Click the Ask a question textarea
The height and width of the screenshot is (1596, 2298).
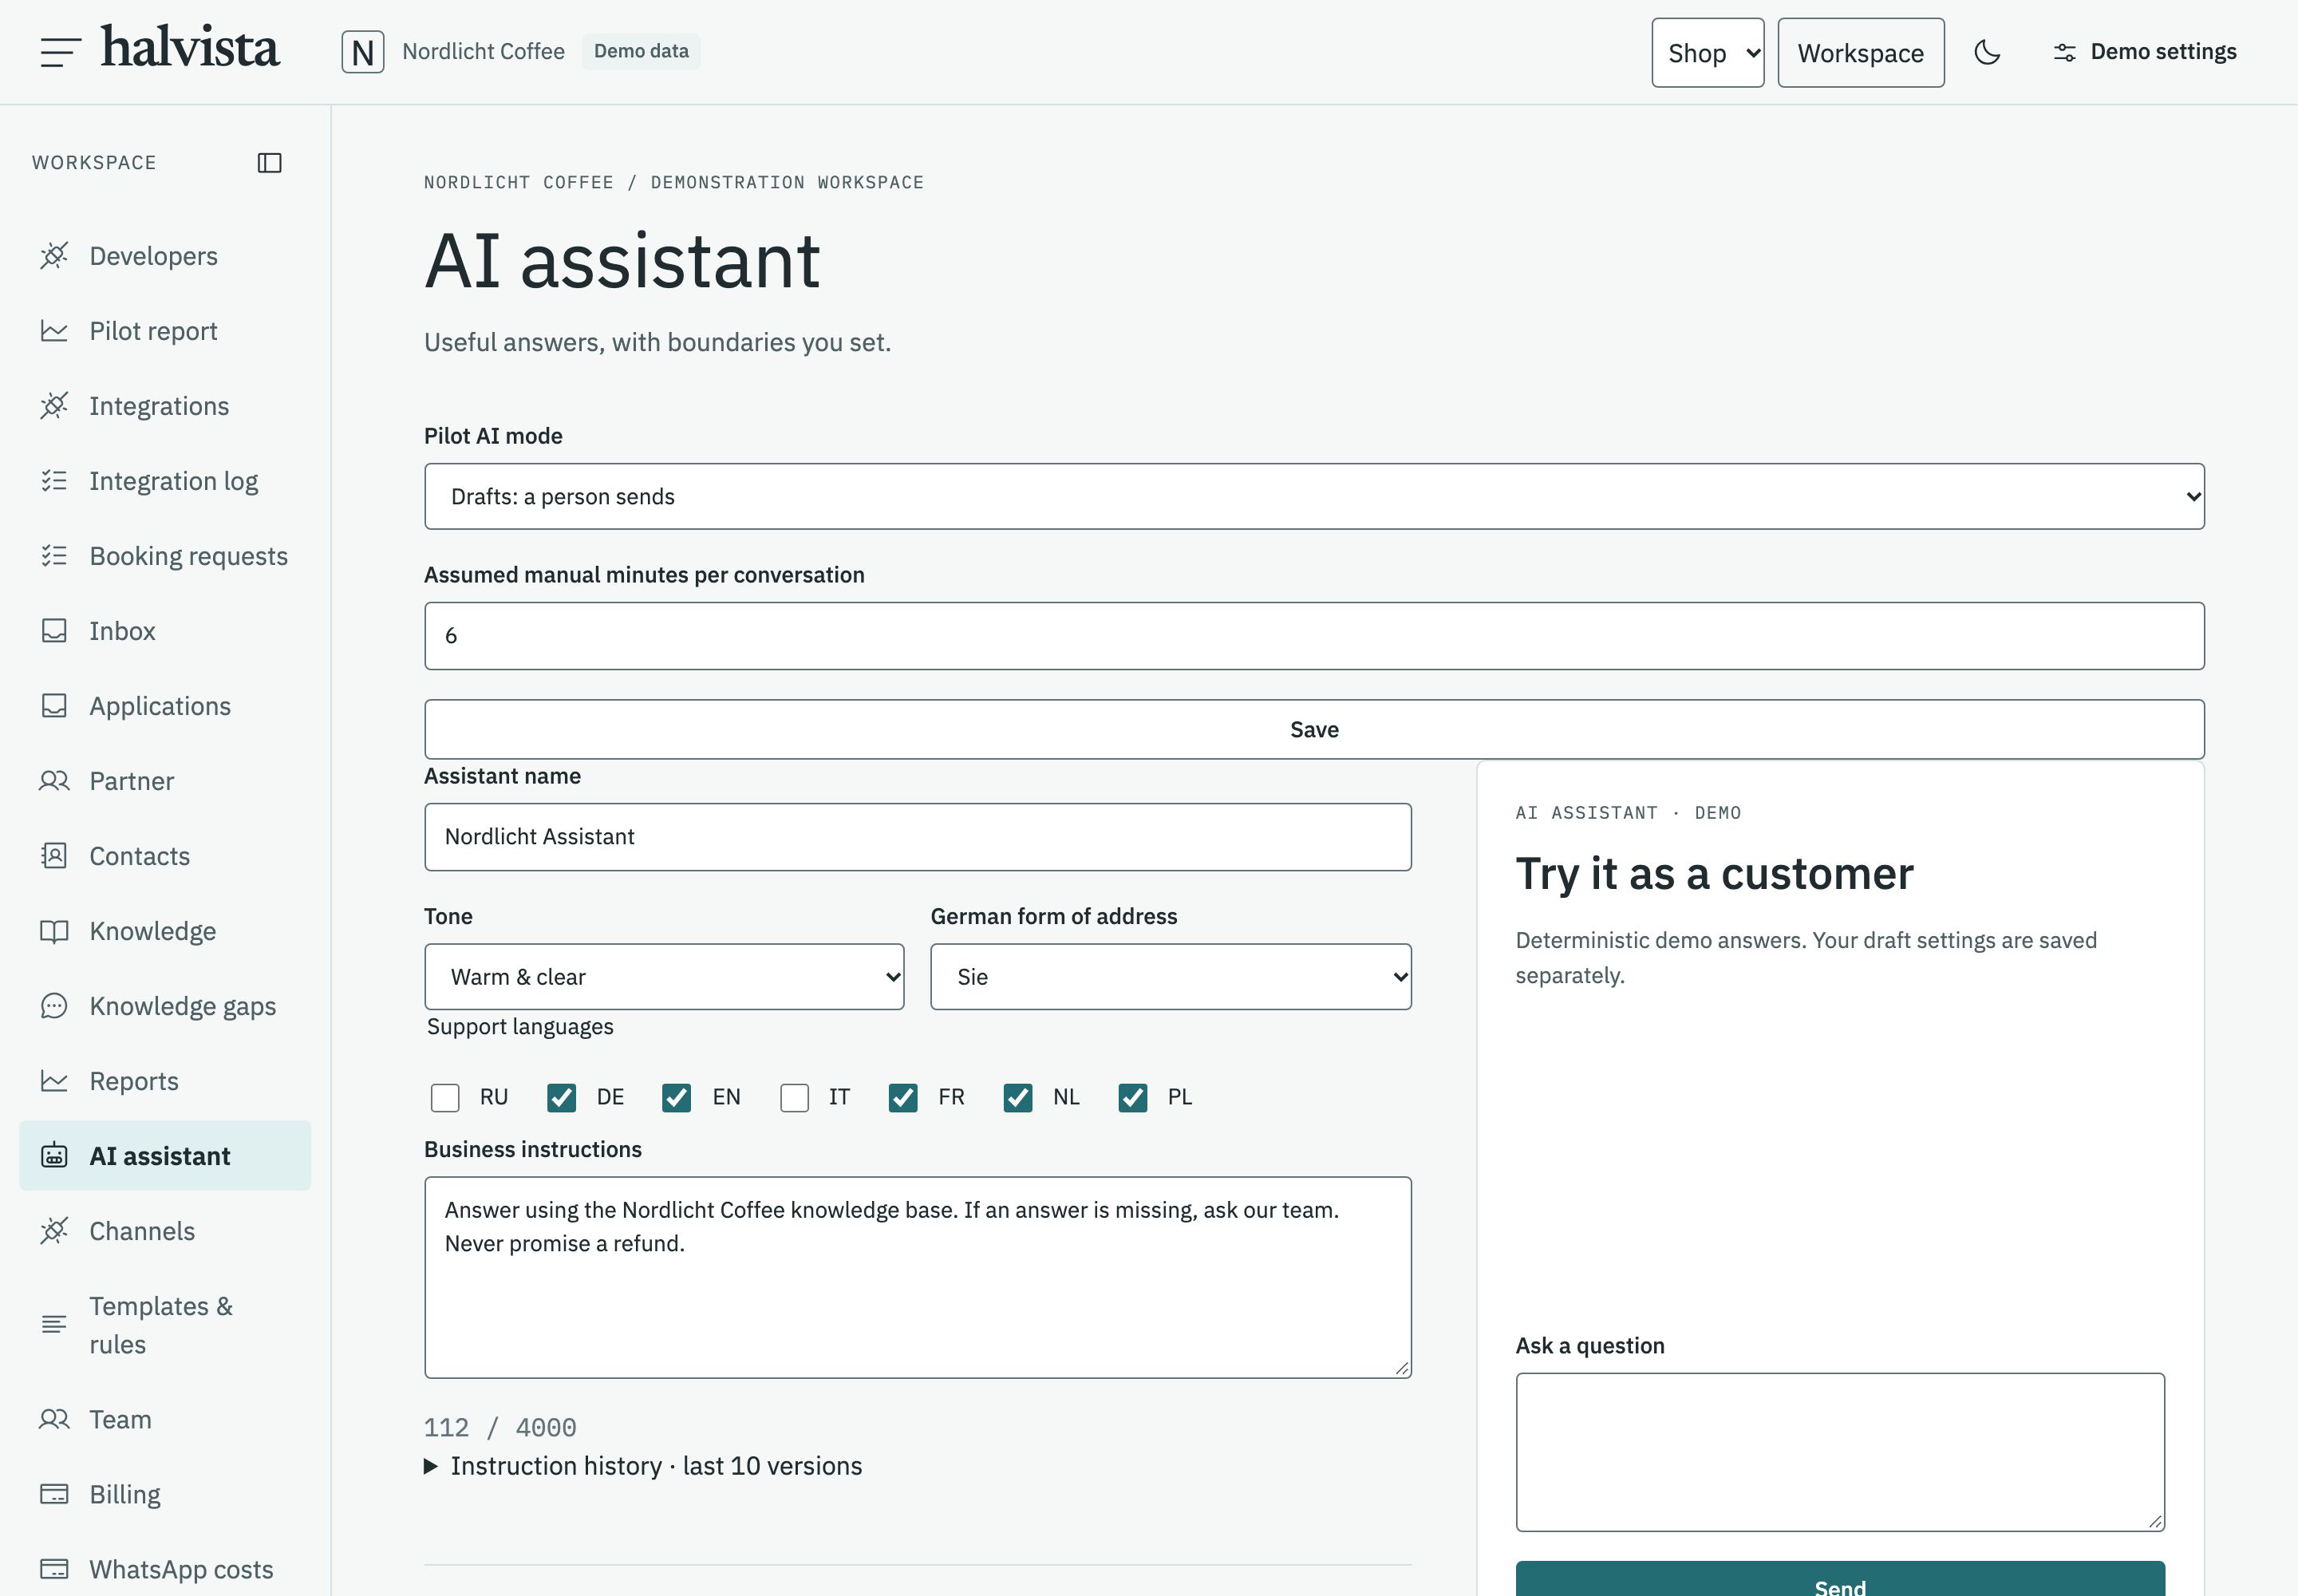pyautogui.click(x=1840, y=1452)
